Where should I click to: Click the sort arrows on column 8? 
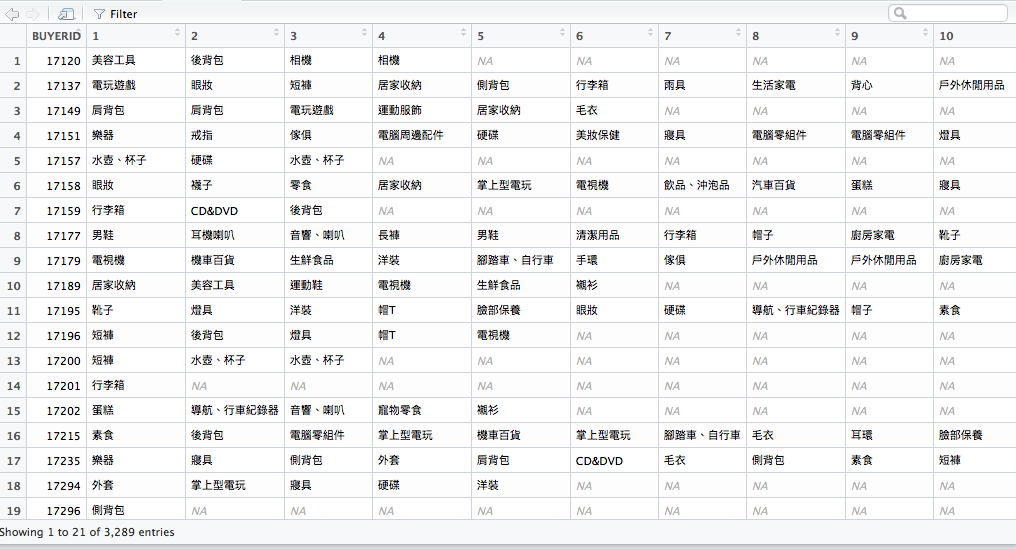coord(838,32)
